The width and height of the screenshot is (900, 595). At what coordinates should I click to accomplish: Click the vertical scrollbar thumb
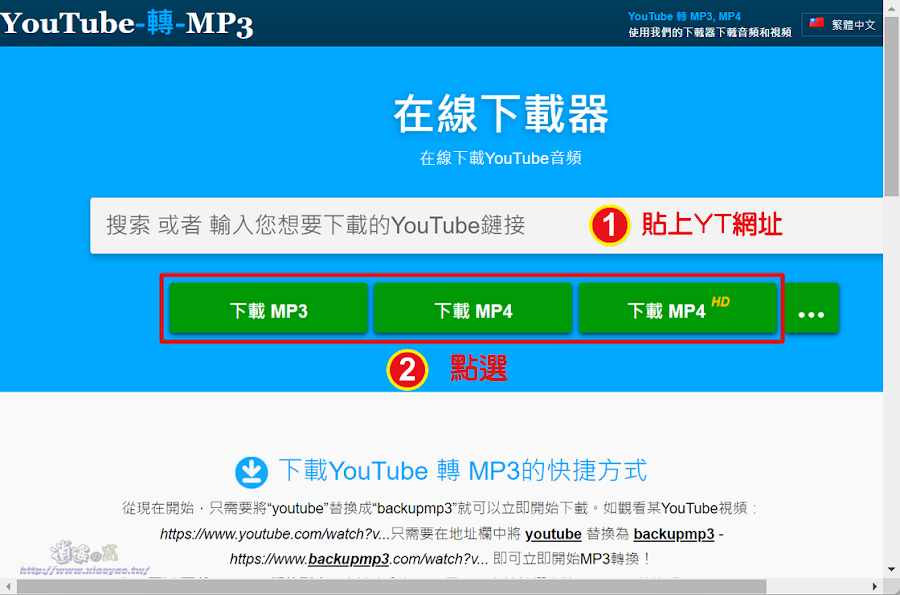891,106
